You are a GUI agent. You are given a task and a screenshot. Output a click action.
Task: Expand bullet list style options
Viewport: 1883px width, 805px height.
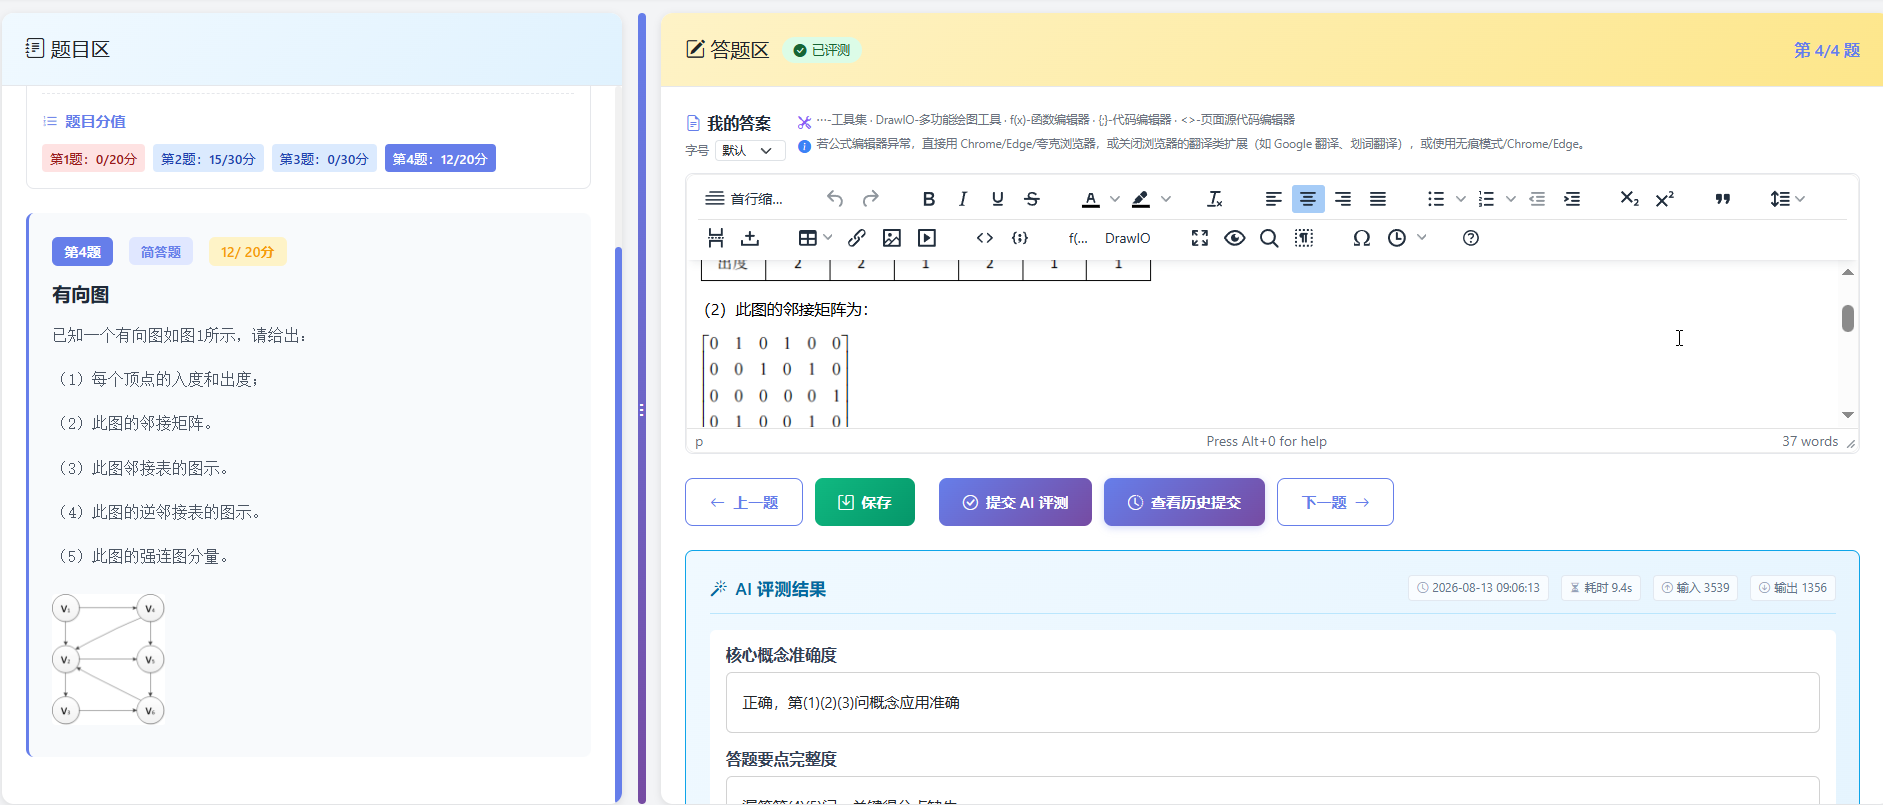[1461, 199]
